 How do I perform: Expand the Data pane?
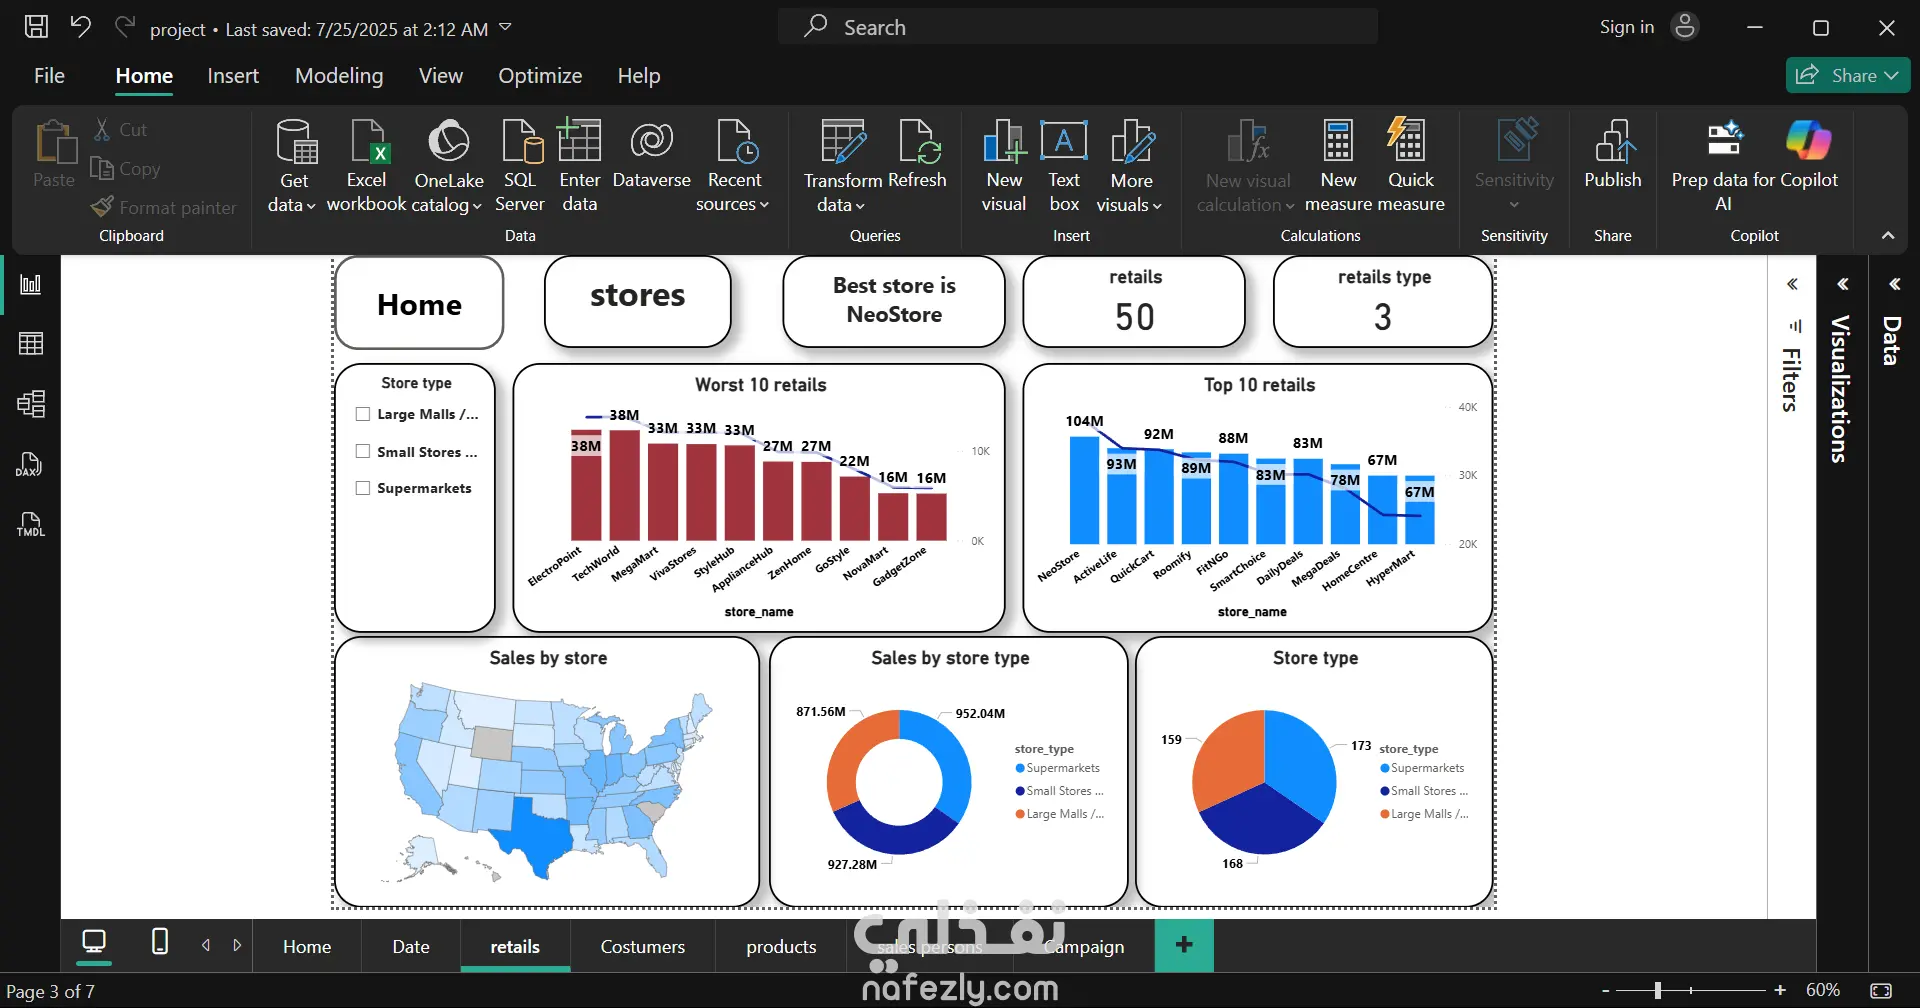click(1894, 284)
